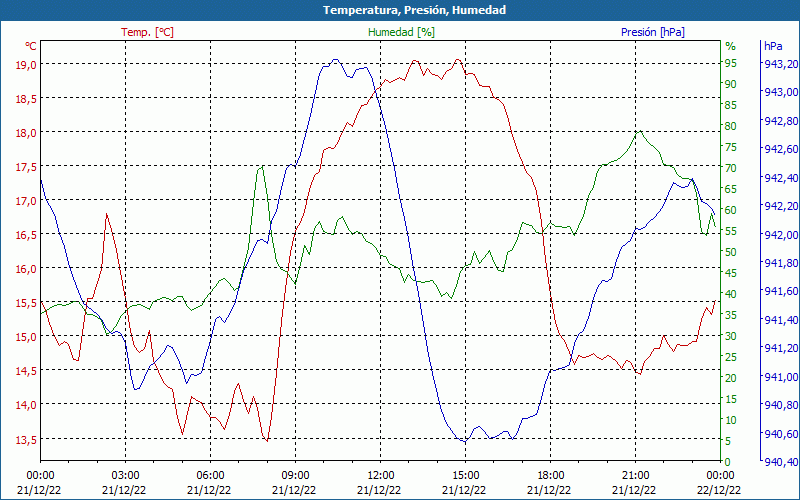The height and width of the screenshot is (500, 800).
Task: Click the '13,5' temperature tick label
Action: point(26,439)
